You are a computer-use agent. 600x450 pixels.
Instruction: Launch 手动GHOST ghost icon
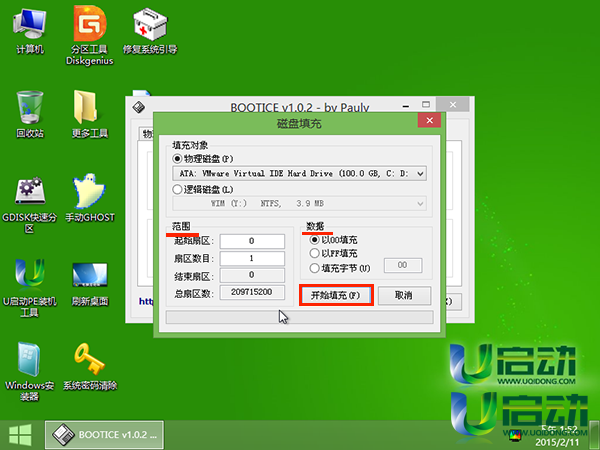[x=90, y=198]
